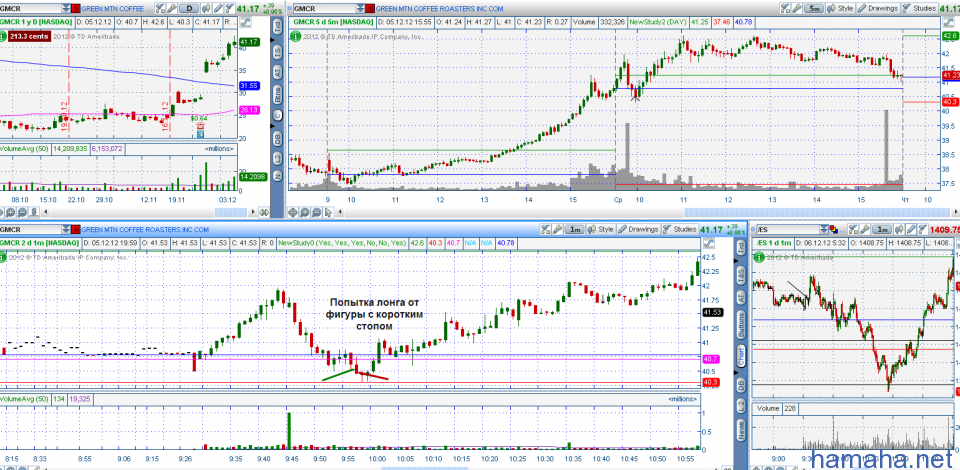Open the Btns side tab
This screenshot has height=470, width=960.
pos(277,95)
